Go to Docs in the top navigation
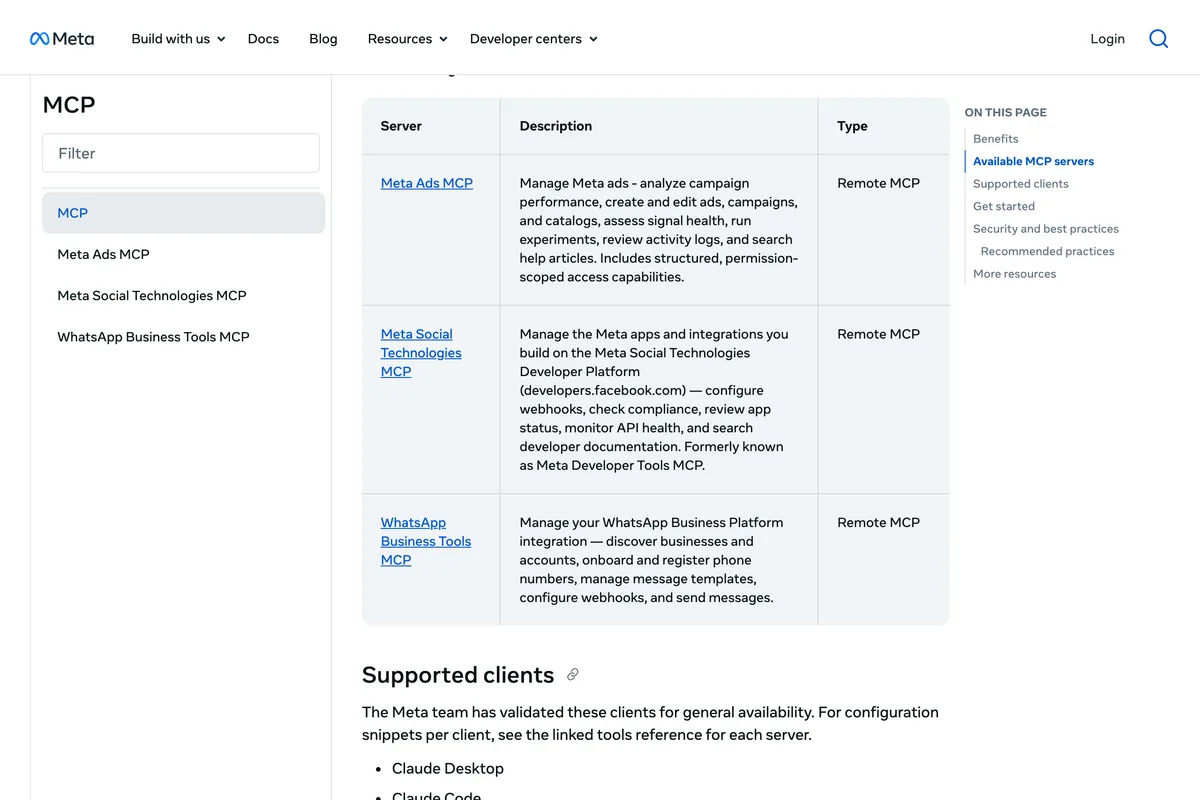1200x800 pixels. pos(263,39)
